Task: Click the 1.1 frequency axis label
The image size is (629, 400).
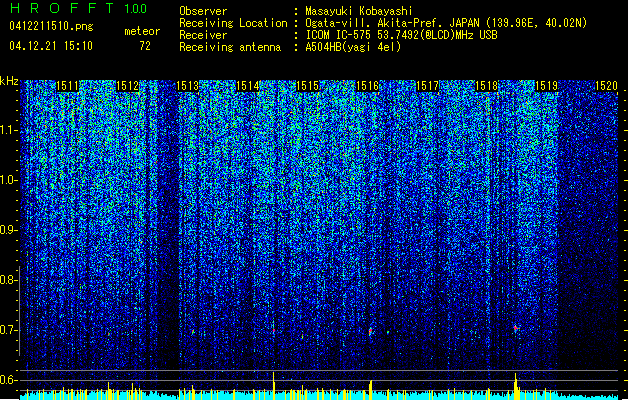Action: [x=8, y=130]
